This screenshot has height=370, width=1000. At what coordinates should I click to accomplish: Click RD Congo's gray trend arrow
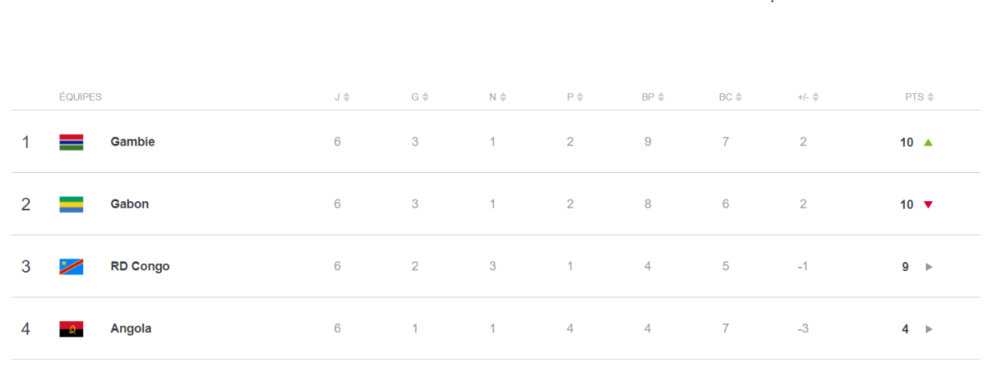point(929,267)
